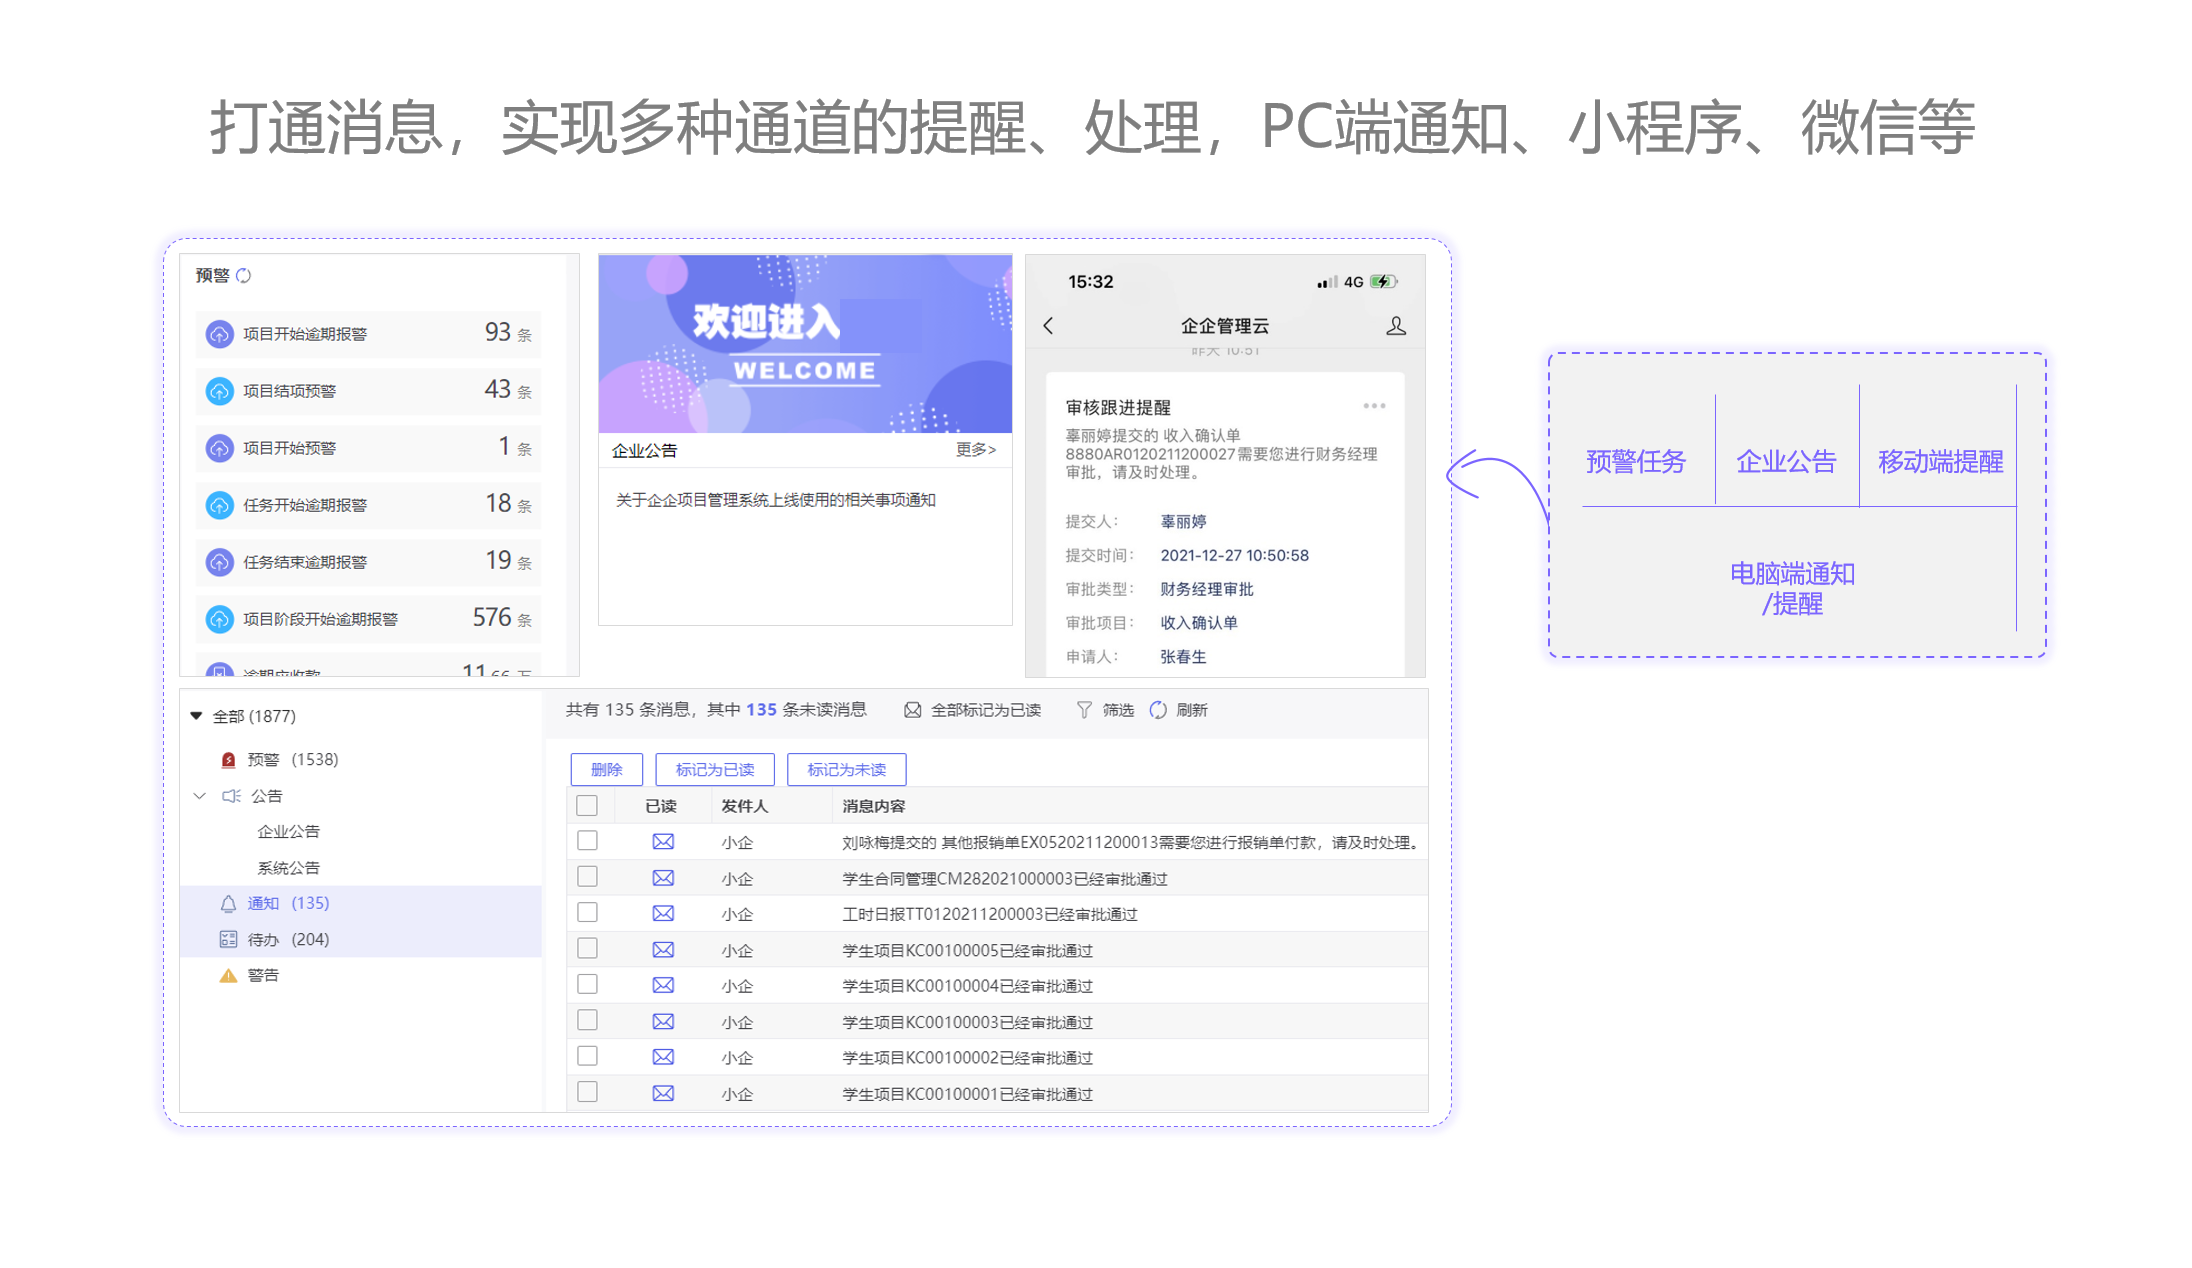Image resolution: width=2192 pixels, height=1268 pixels.
Task: Click envelope icon for 工时日报 message row
Action: [663, 914]
